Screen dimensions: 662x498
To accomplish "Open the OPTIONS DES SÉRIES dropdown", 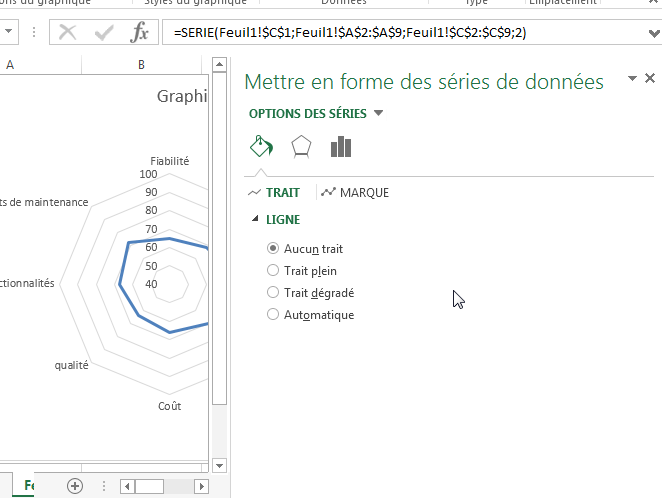I will pyautogui.click(x=378, y=113).
